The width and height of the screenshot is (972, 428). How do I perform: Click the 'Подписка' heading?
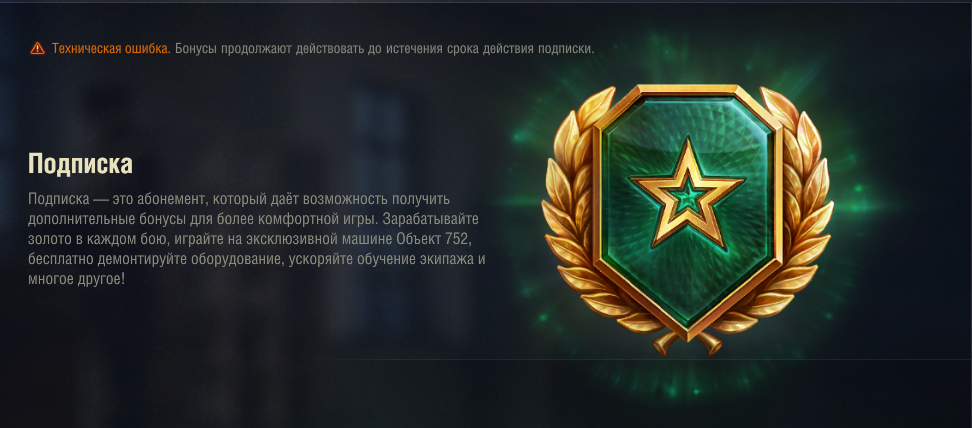[x=81, y=164]
